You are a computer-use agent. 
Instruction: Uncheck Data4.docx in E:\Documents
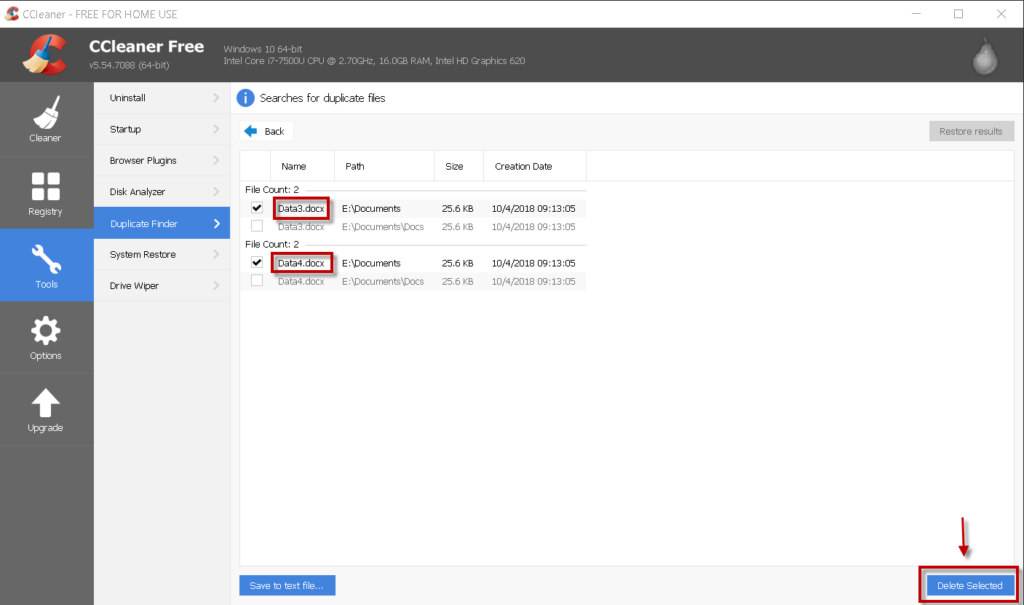(257, 263)
